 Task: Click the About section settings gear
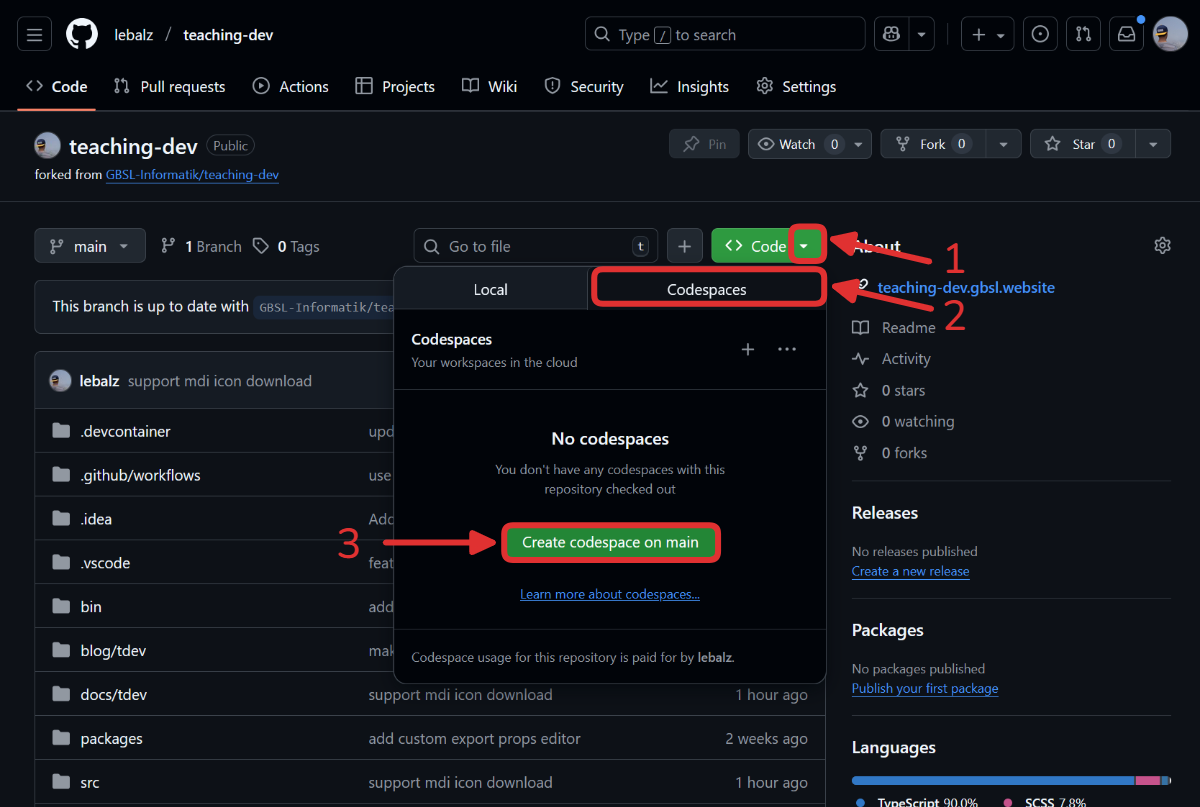pyautogui.click(x=1162, y=246)
